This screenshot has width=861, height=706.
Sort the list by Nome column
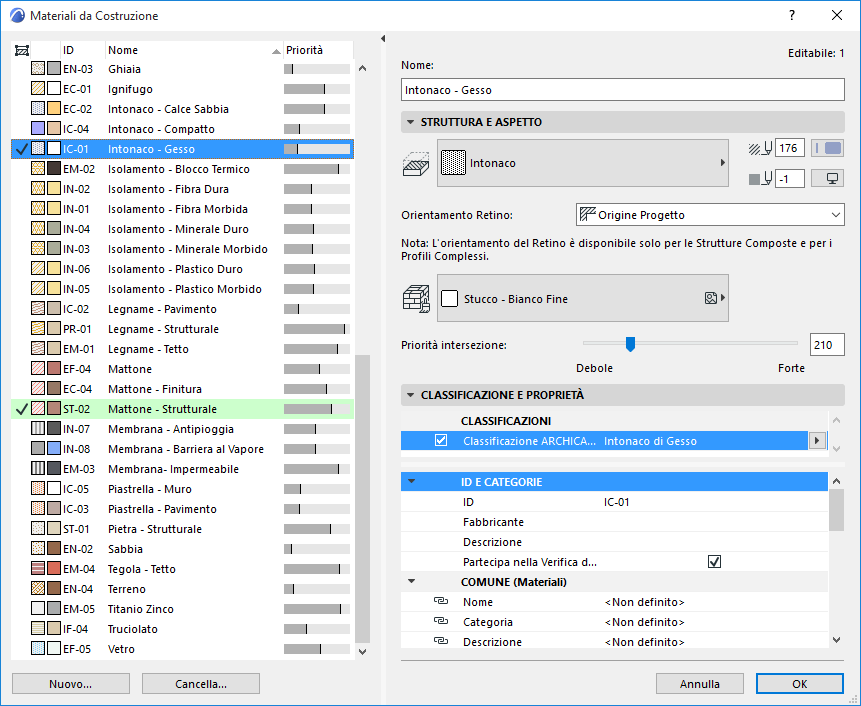click(194, 50)
